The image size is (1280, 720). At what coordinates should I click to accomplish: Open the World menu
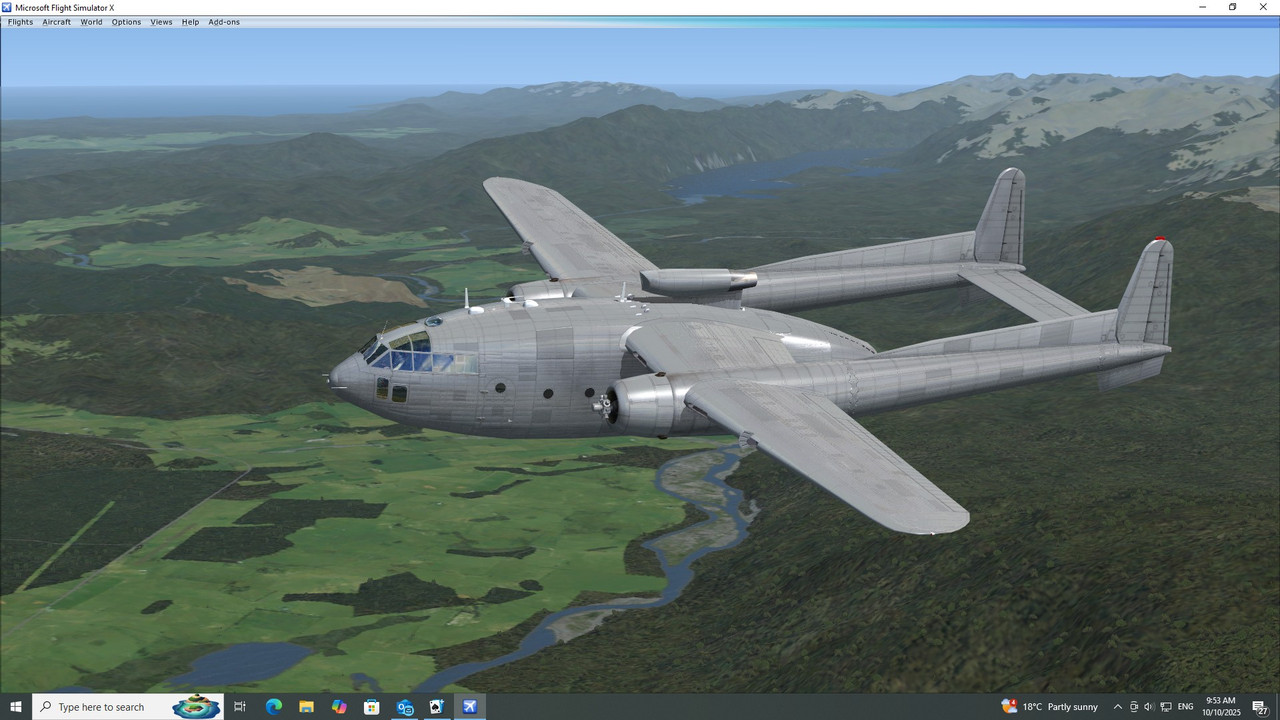pos(91,22)
